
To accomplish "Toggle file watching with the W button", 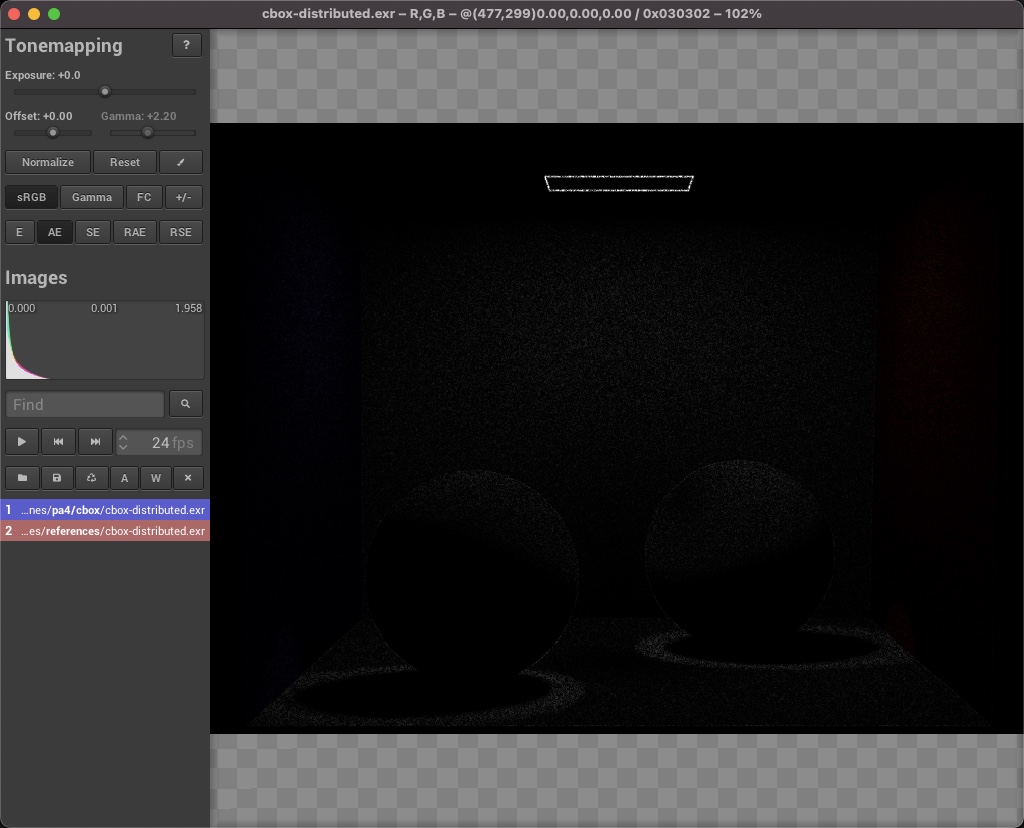I will click(156, 478).
